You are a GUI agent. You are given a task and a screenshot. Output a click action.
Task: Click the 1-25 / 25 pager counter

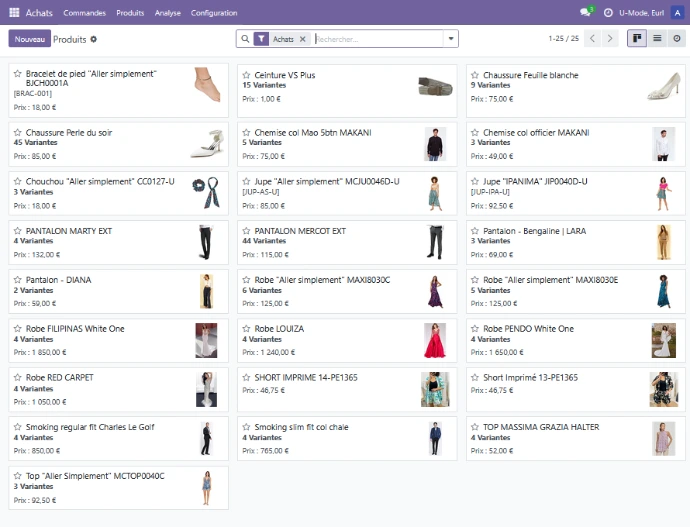pyautogui.click(x=564, y=39)
